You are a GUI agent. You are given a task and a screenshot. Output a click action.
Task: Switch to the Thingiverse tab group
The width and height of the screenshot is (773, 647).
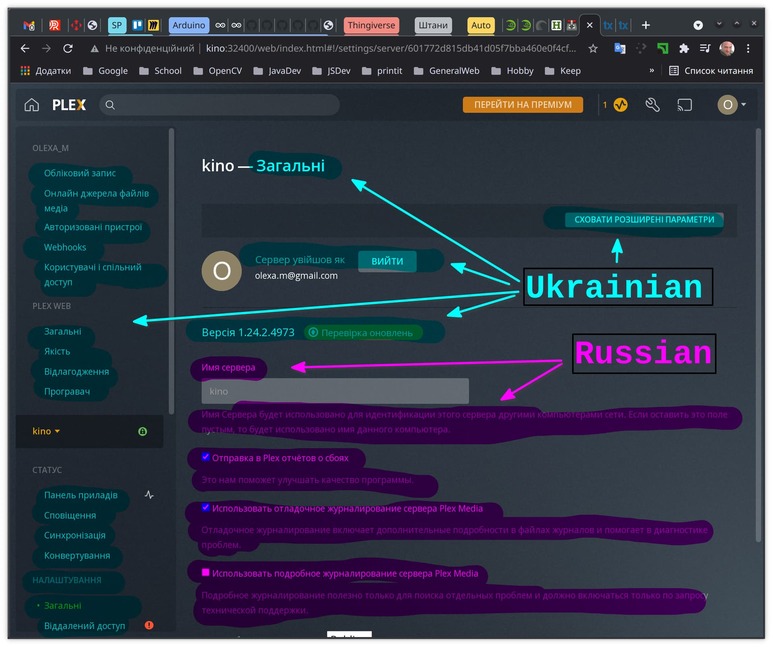point(371,25)
